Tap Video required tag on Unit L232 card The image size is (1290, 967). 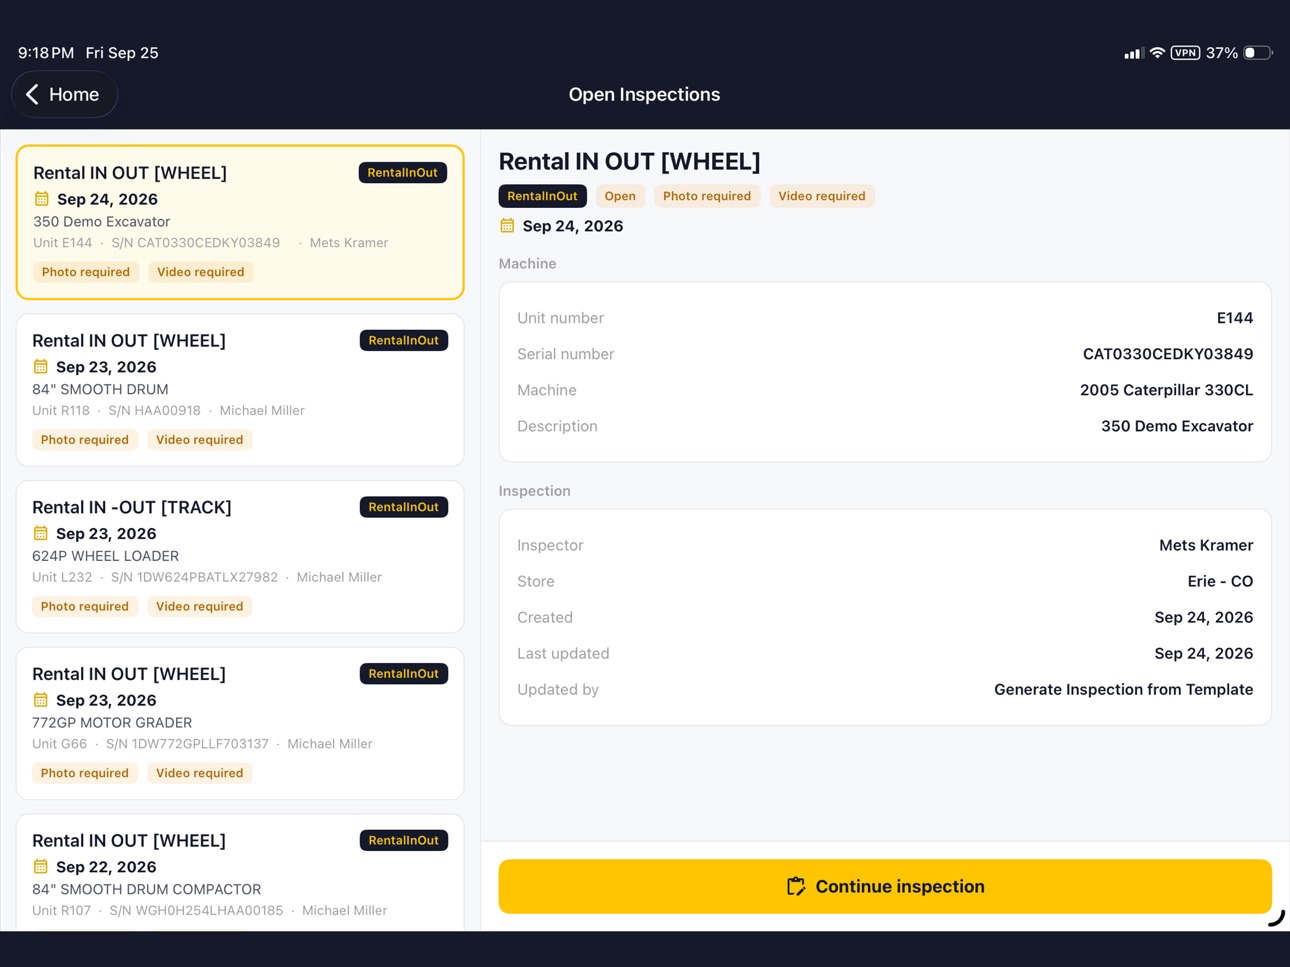click(x=200, y=606)
